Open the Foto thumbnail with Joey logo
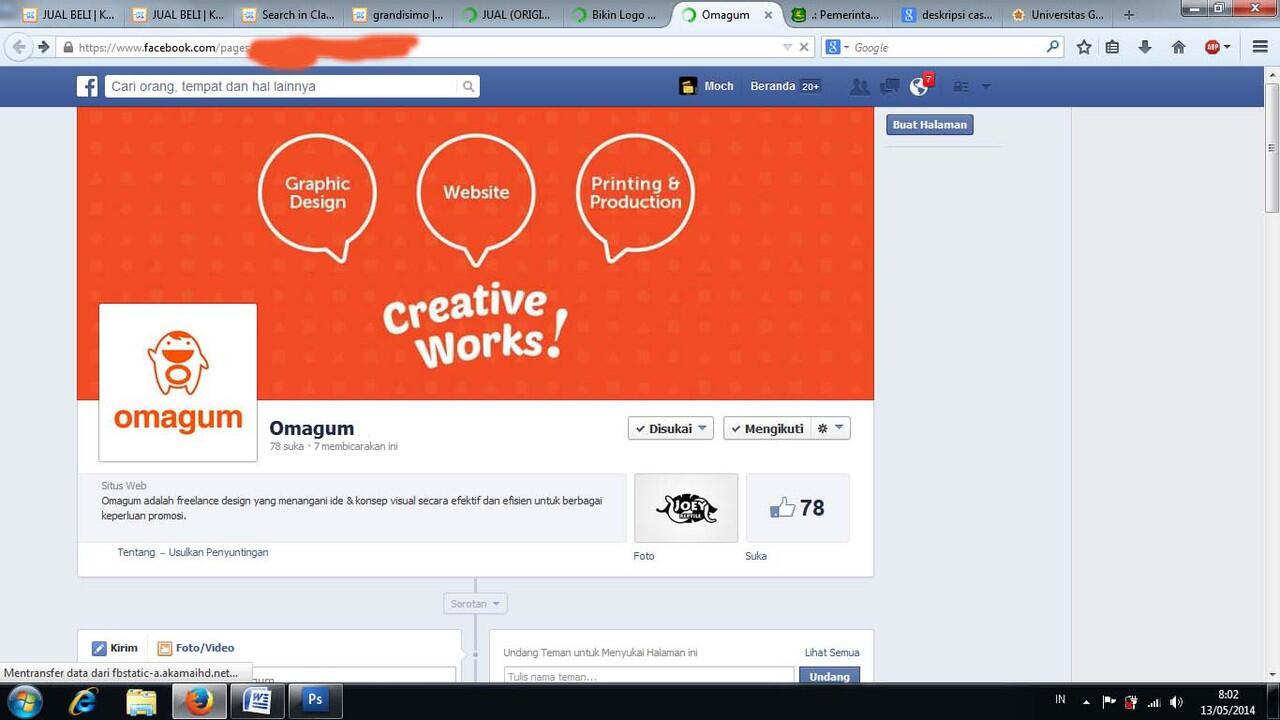 click(x=686, y=508)
